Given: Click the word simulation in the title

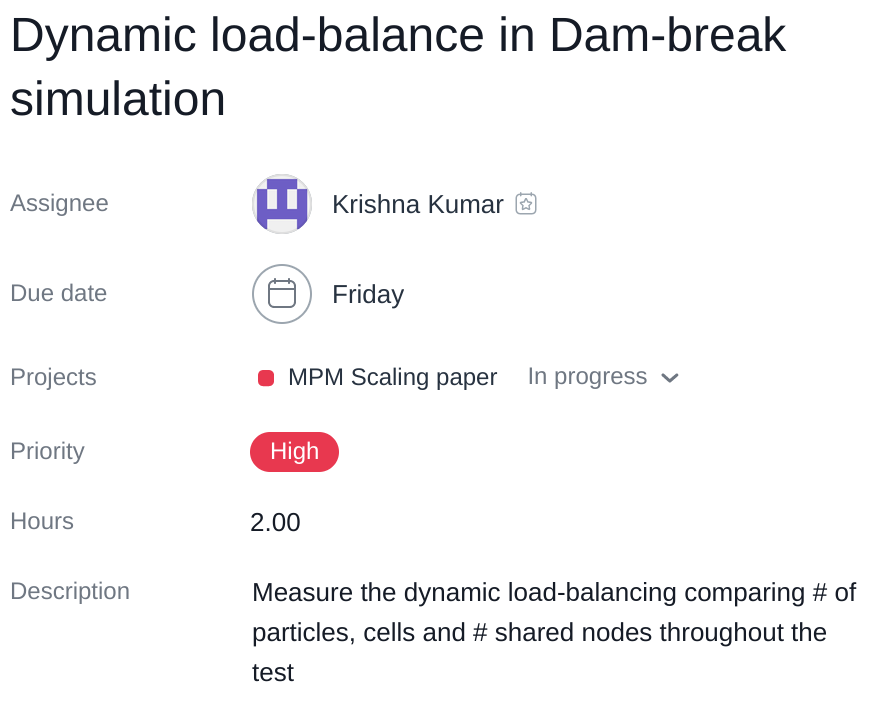Looking at the screenshot, I should point(118,99).
